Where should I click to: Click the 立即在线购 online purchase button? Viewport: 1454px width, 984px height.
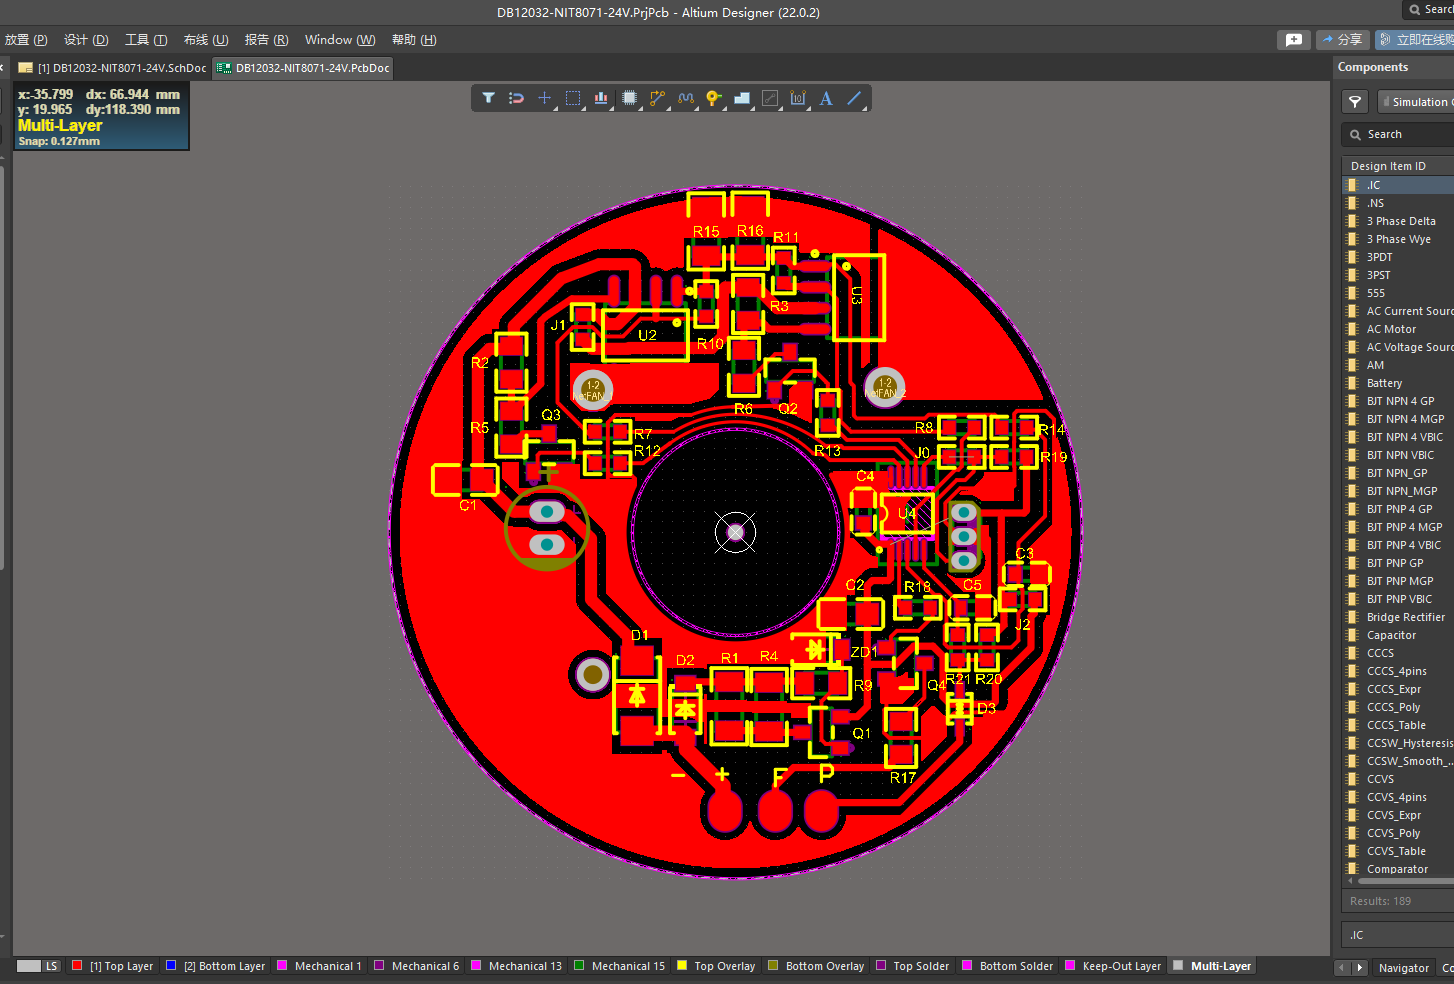point(1415,40)
